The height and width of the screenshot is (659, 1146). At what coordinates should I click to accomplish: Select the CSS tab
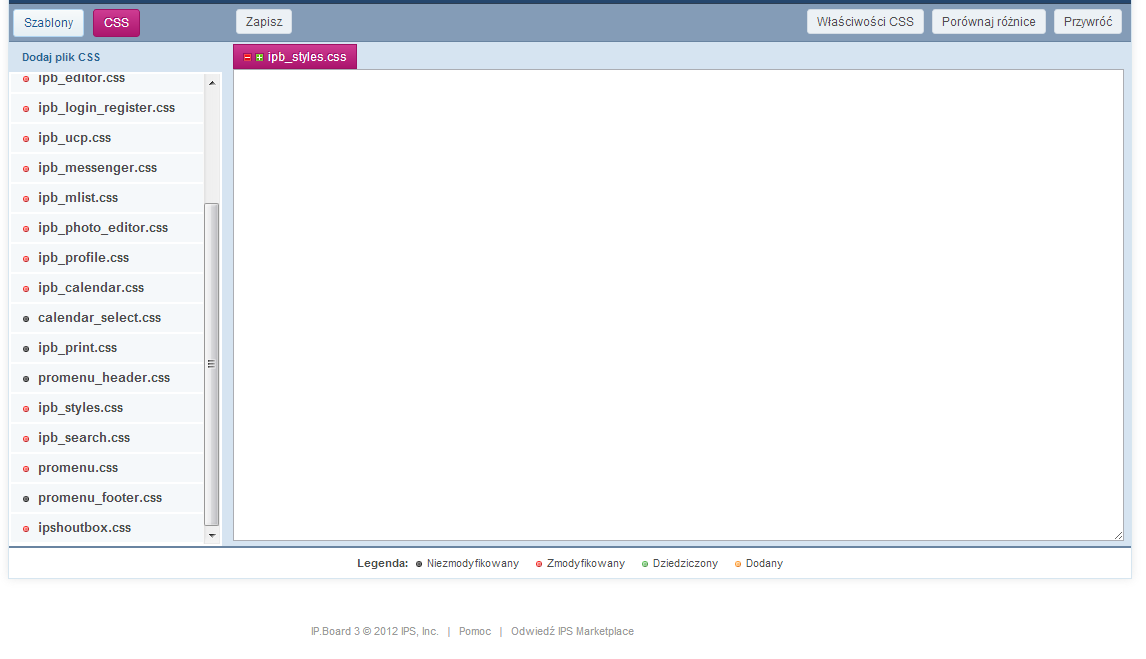pos(116,22)
